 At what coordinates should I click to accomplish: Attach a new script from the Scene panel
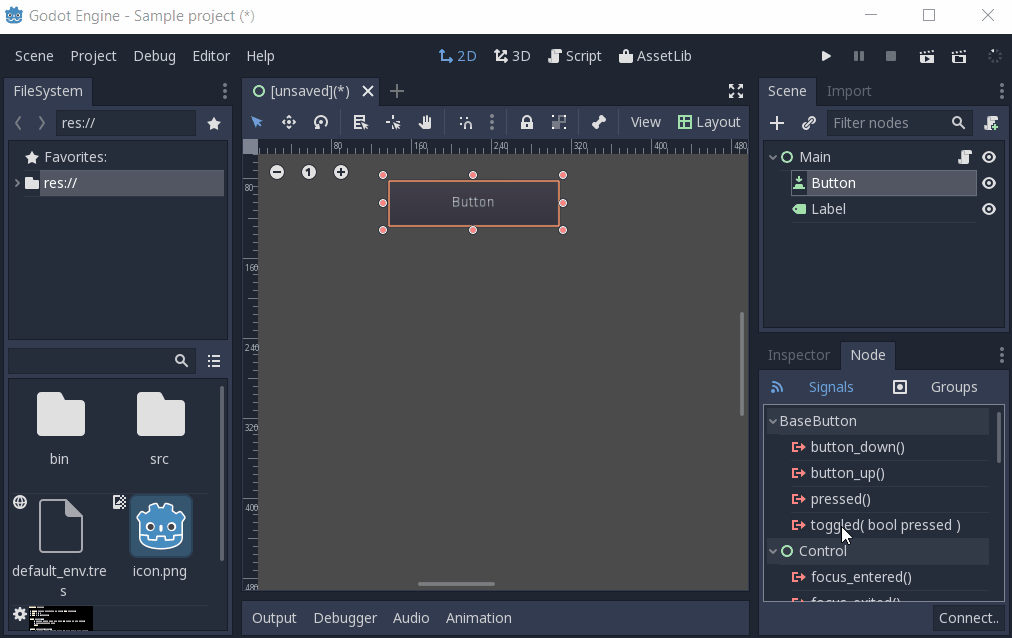991,123
